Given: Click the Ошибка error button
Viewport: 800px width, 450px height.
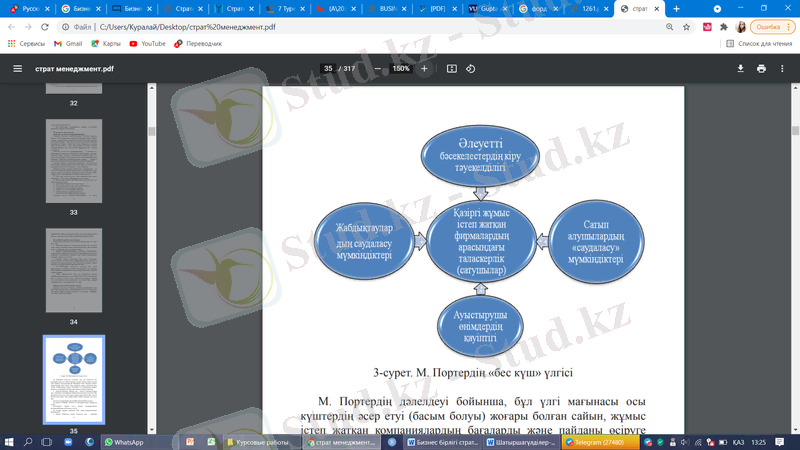Looking at the screenshot, I should 772,27.
